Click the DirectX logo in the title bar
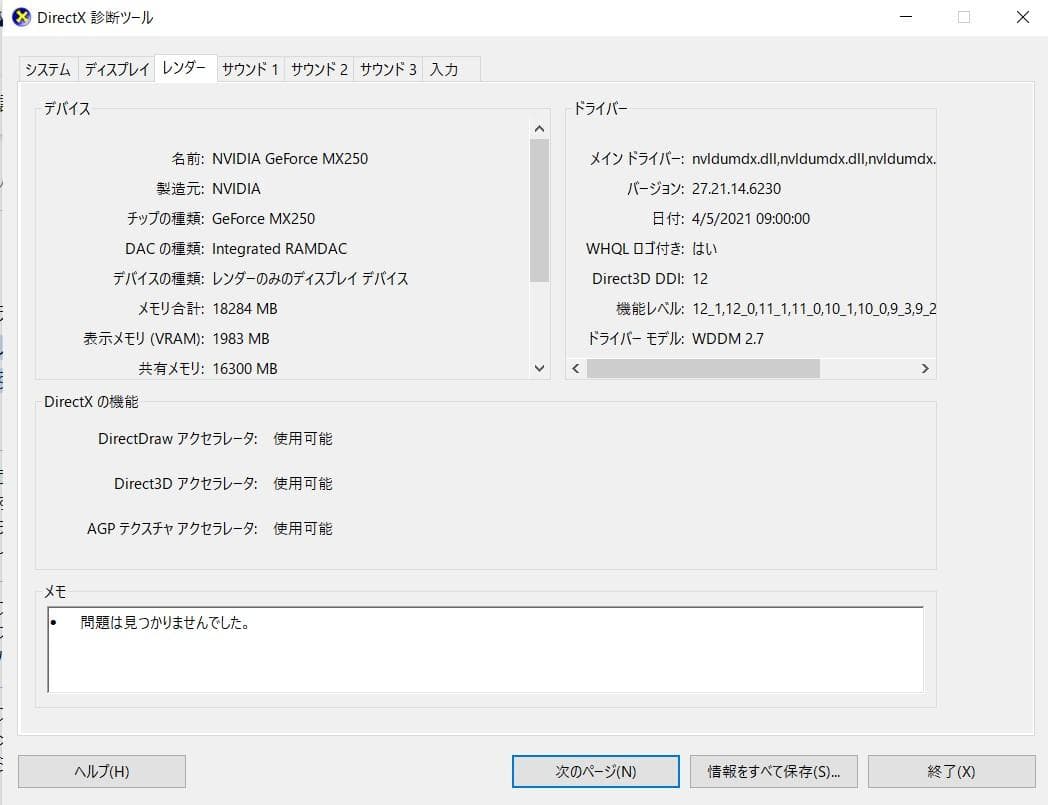Screen dimensions: 1048x805 (21, 17)
